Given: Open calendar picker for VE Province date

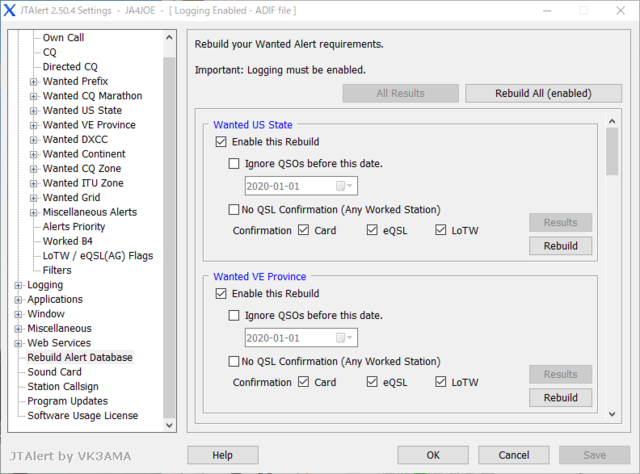Looking at the screenshot, I should [344, 338].
